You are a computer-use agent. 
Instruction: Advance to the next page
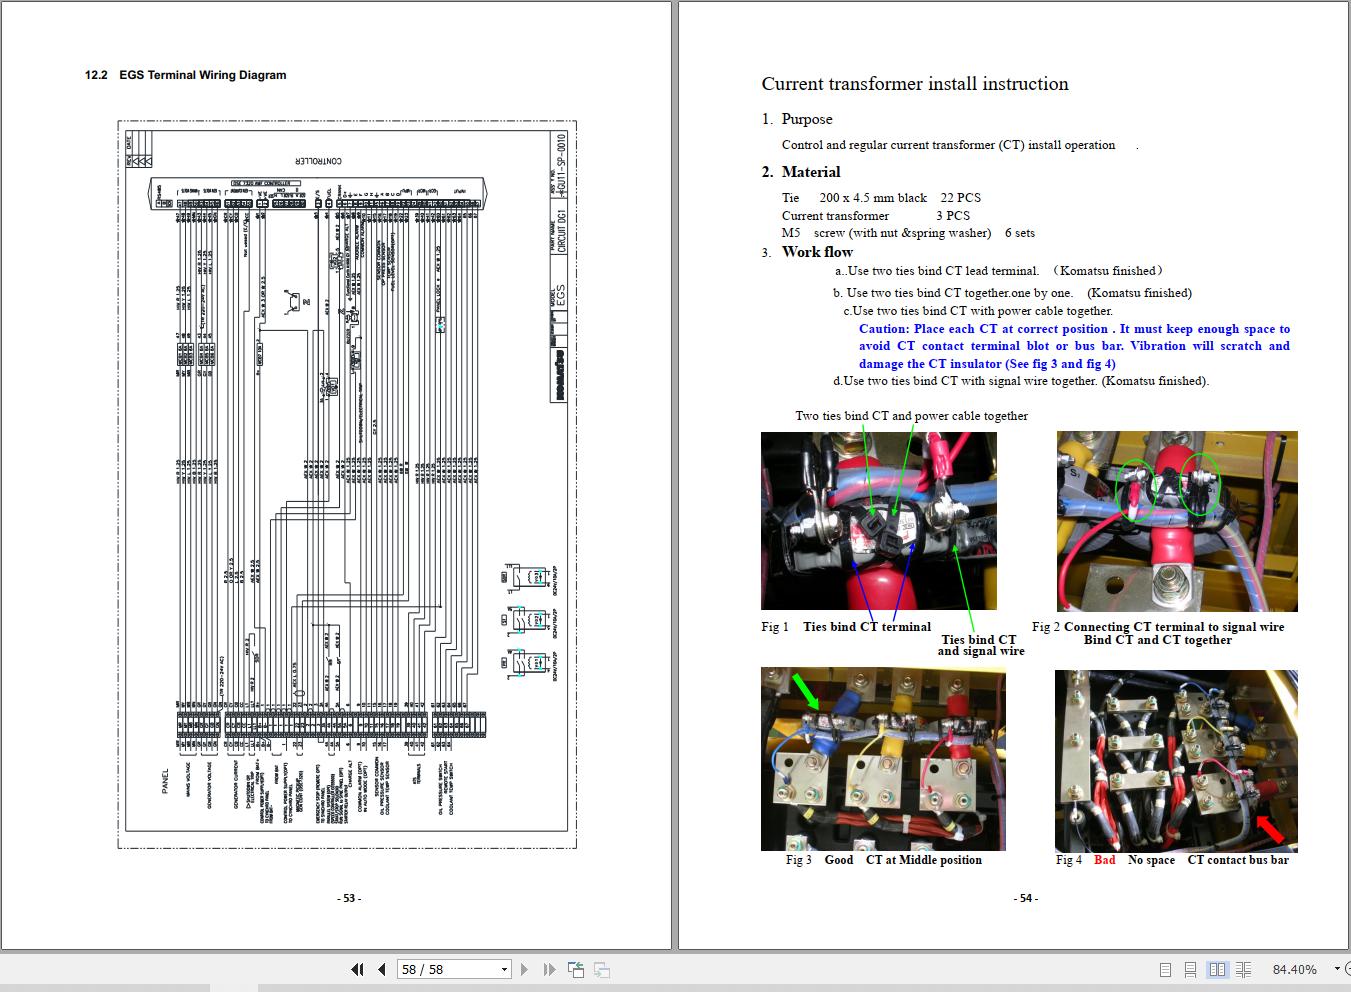tap(525, 969)
